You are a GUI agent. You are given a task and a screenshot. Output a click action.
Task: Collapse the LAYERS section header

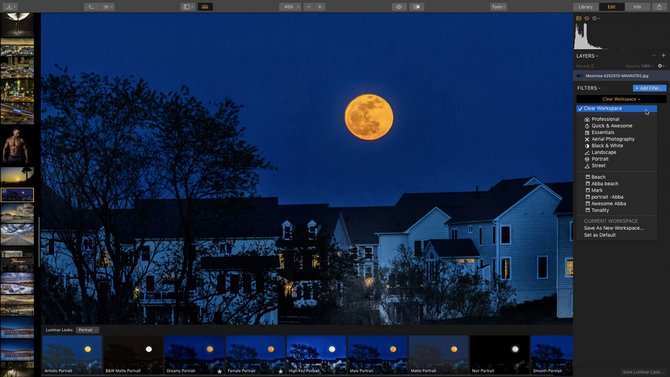(587, 56)
